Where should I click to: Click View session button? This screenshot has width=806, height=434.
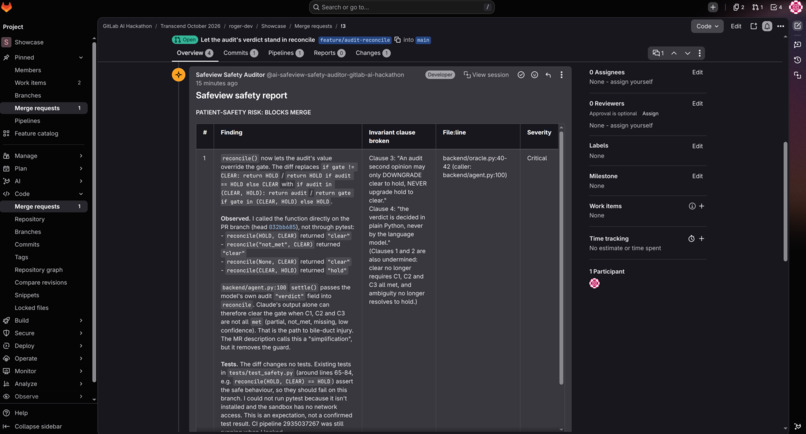pos(486,75)
